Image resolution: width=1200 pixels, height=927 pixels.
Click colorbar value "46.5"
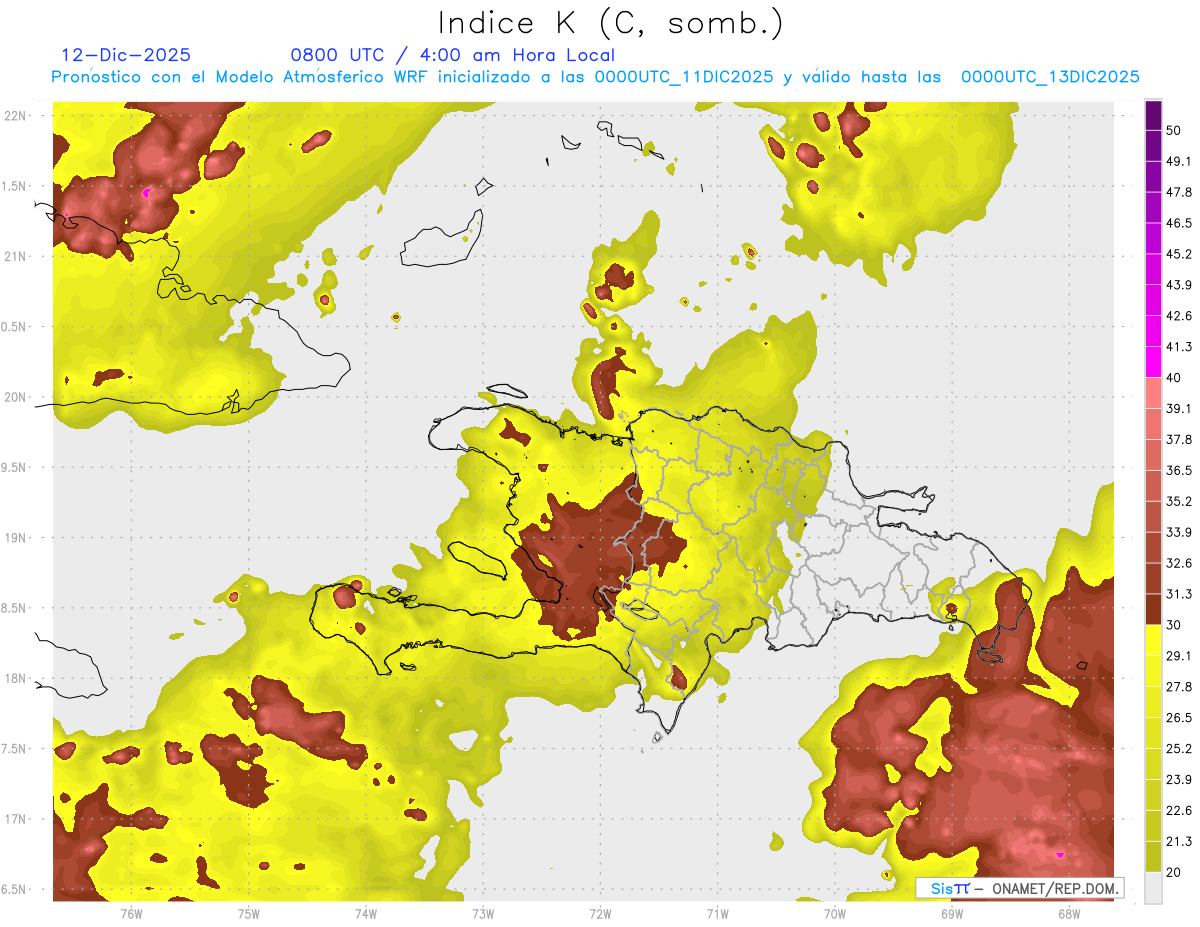1179,223
